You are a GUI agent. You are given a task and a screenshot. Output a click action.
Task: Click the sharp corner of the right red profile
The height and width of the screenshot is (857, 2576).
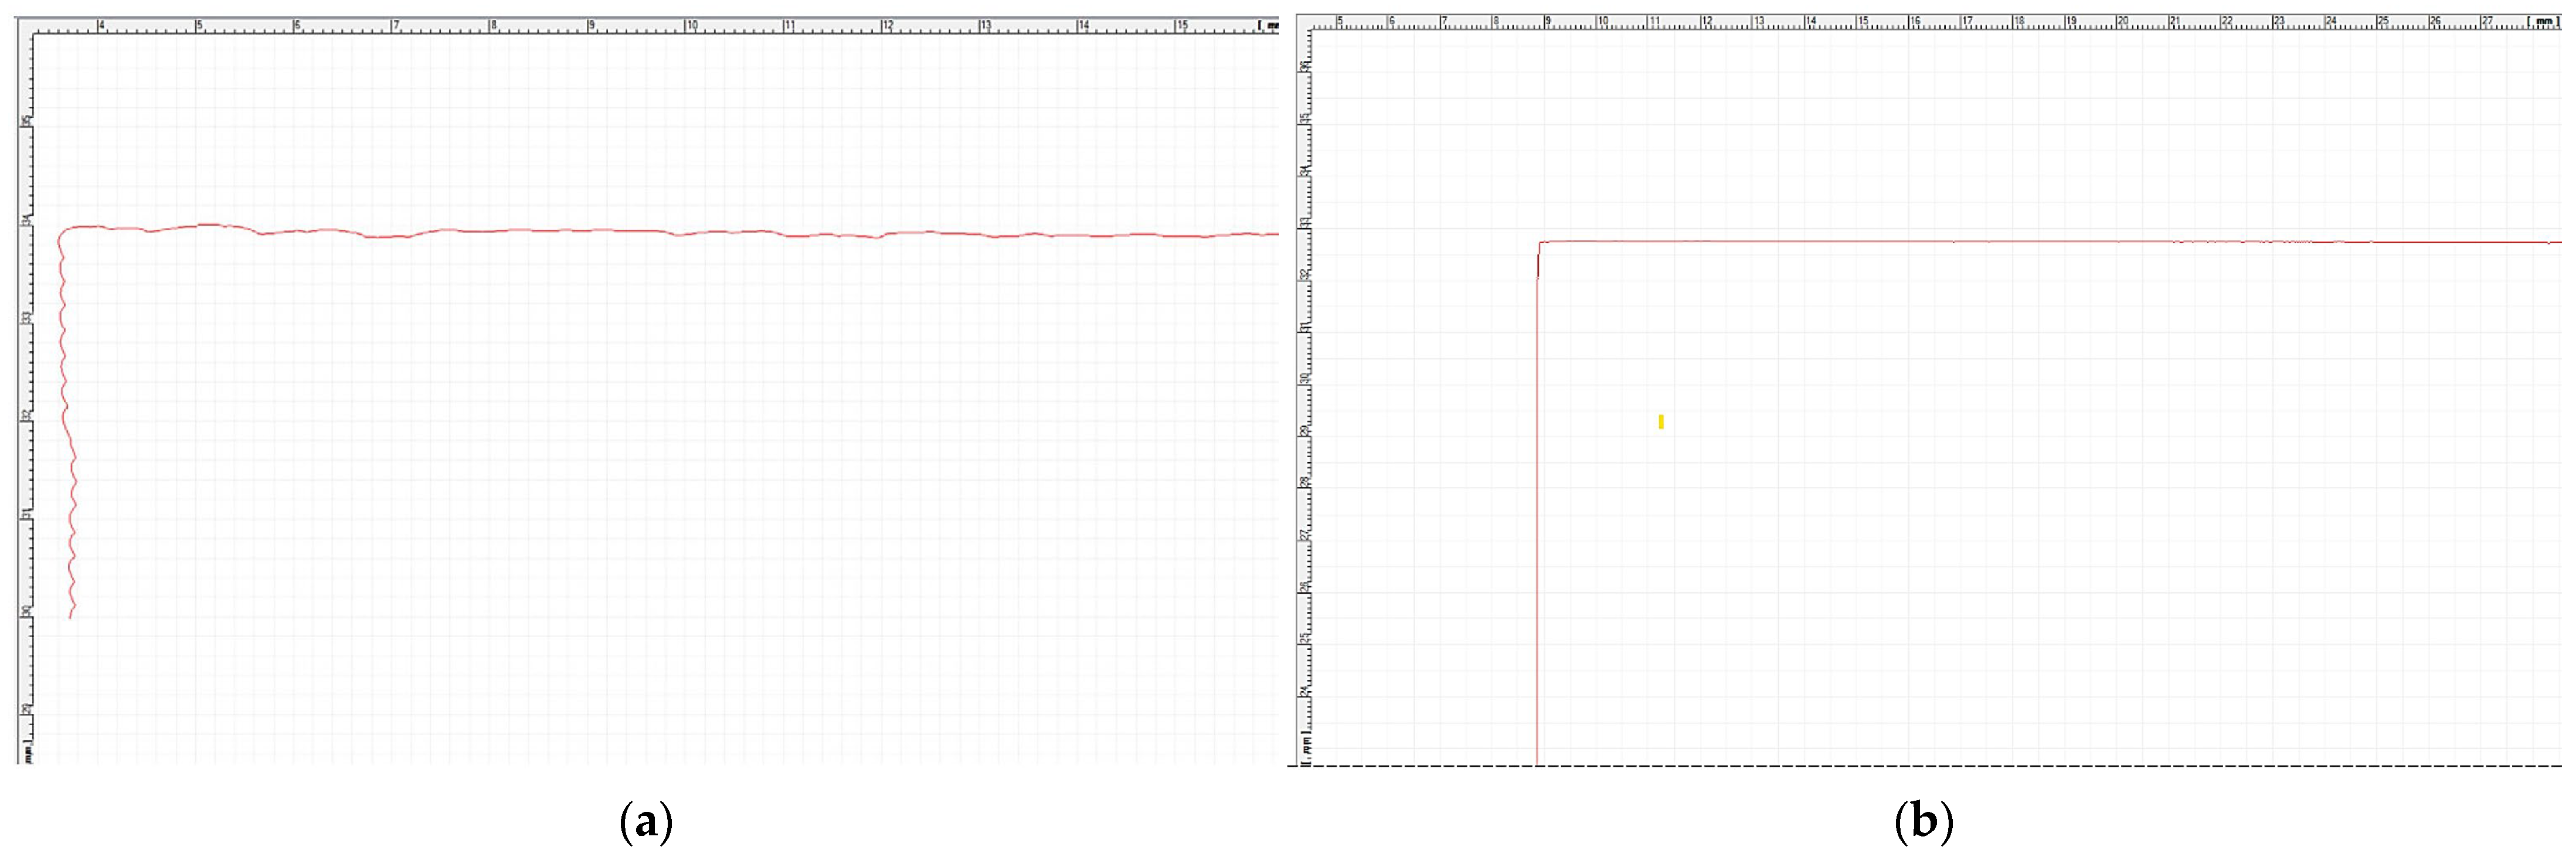pos(1540,243)
